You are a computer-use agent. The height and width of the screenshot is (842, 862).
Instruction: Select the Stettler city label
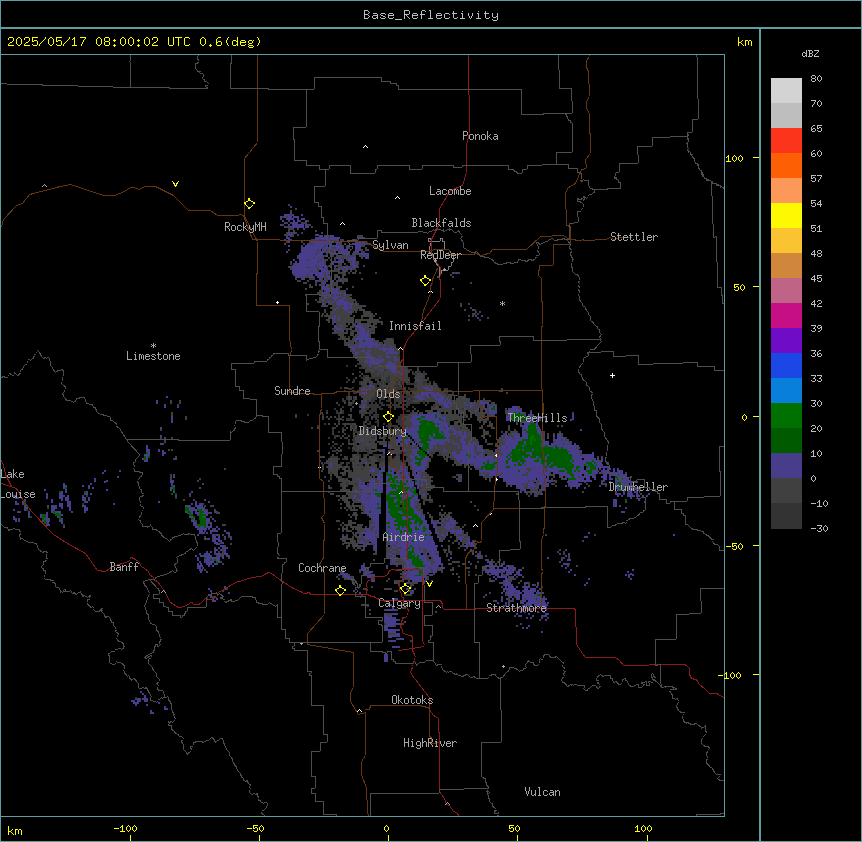(x=634, y=237)
